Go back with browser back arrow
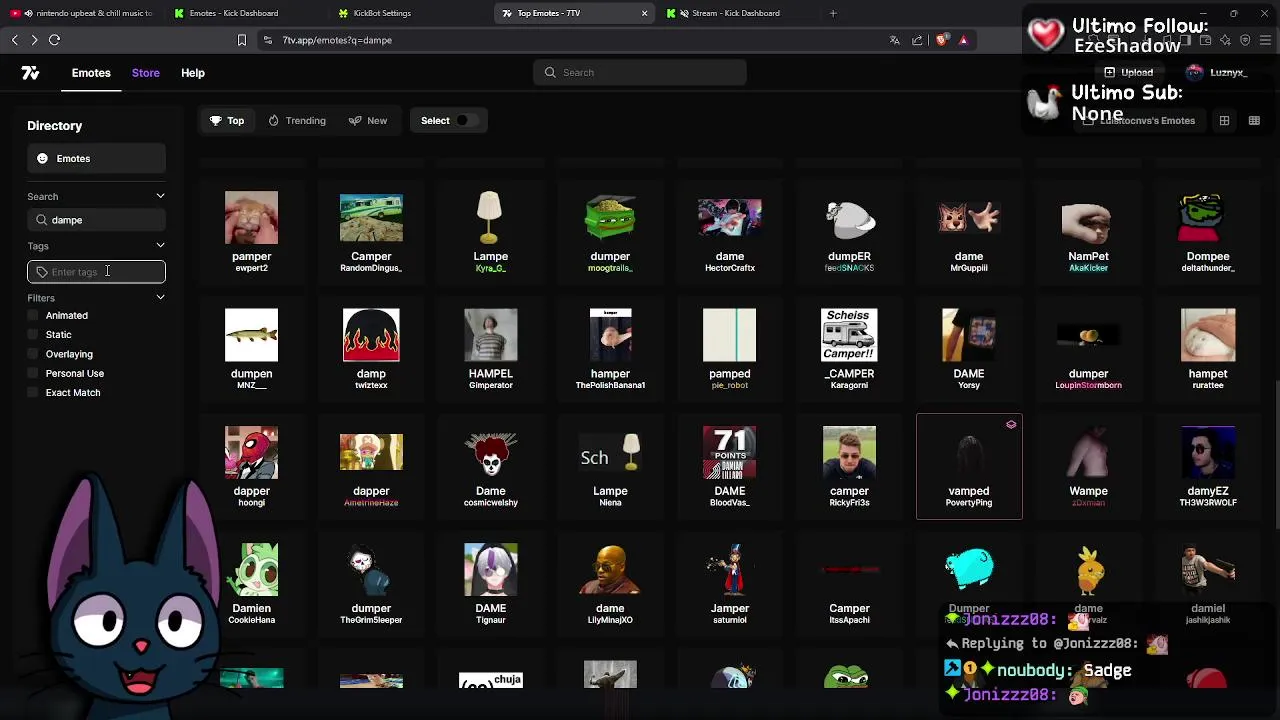The width and height of the screenshot is (1280, 720). point(15,40)
